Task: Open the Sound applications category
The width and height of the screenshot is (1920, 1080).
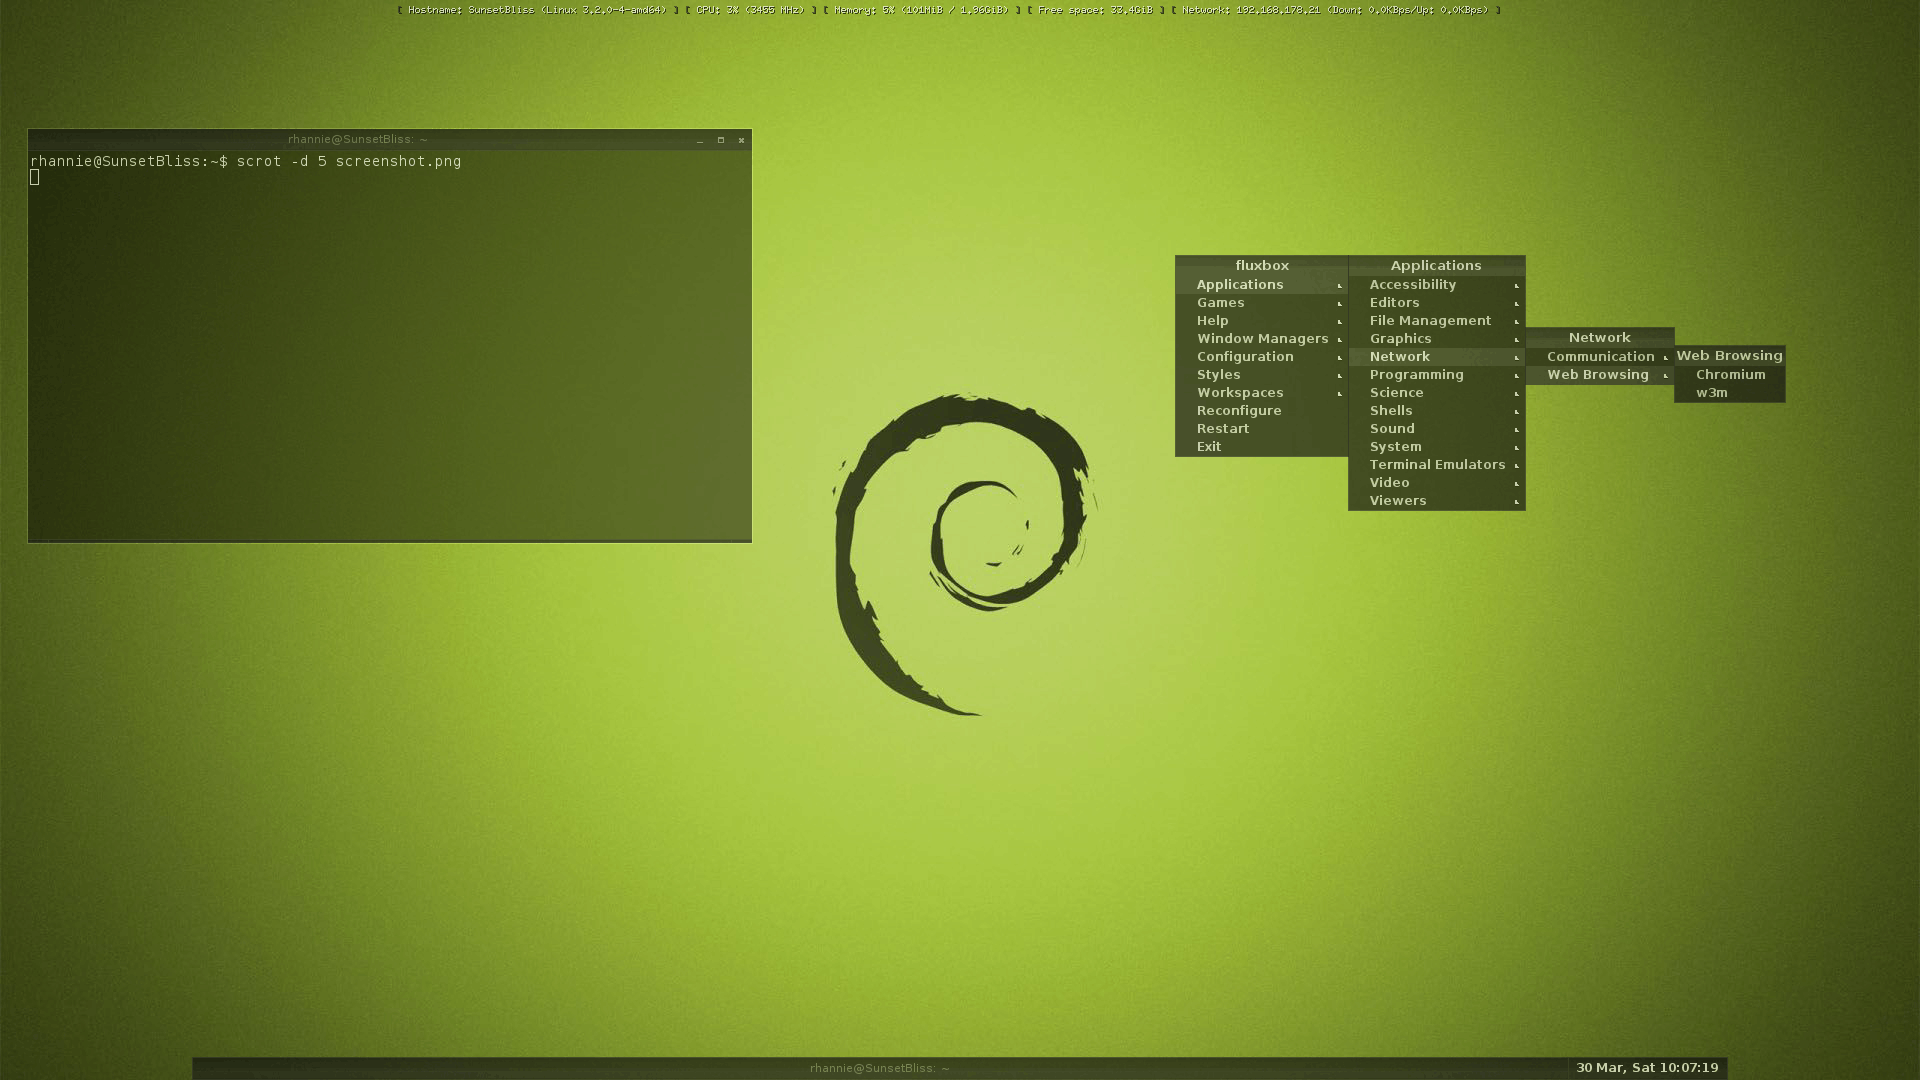Action: point(1391,429)
